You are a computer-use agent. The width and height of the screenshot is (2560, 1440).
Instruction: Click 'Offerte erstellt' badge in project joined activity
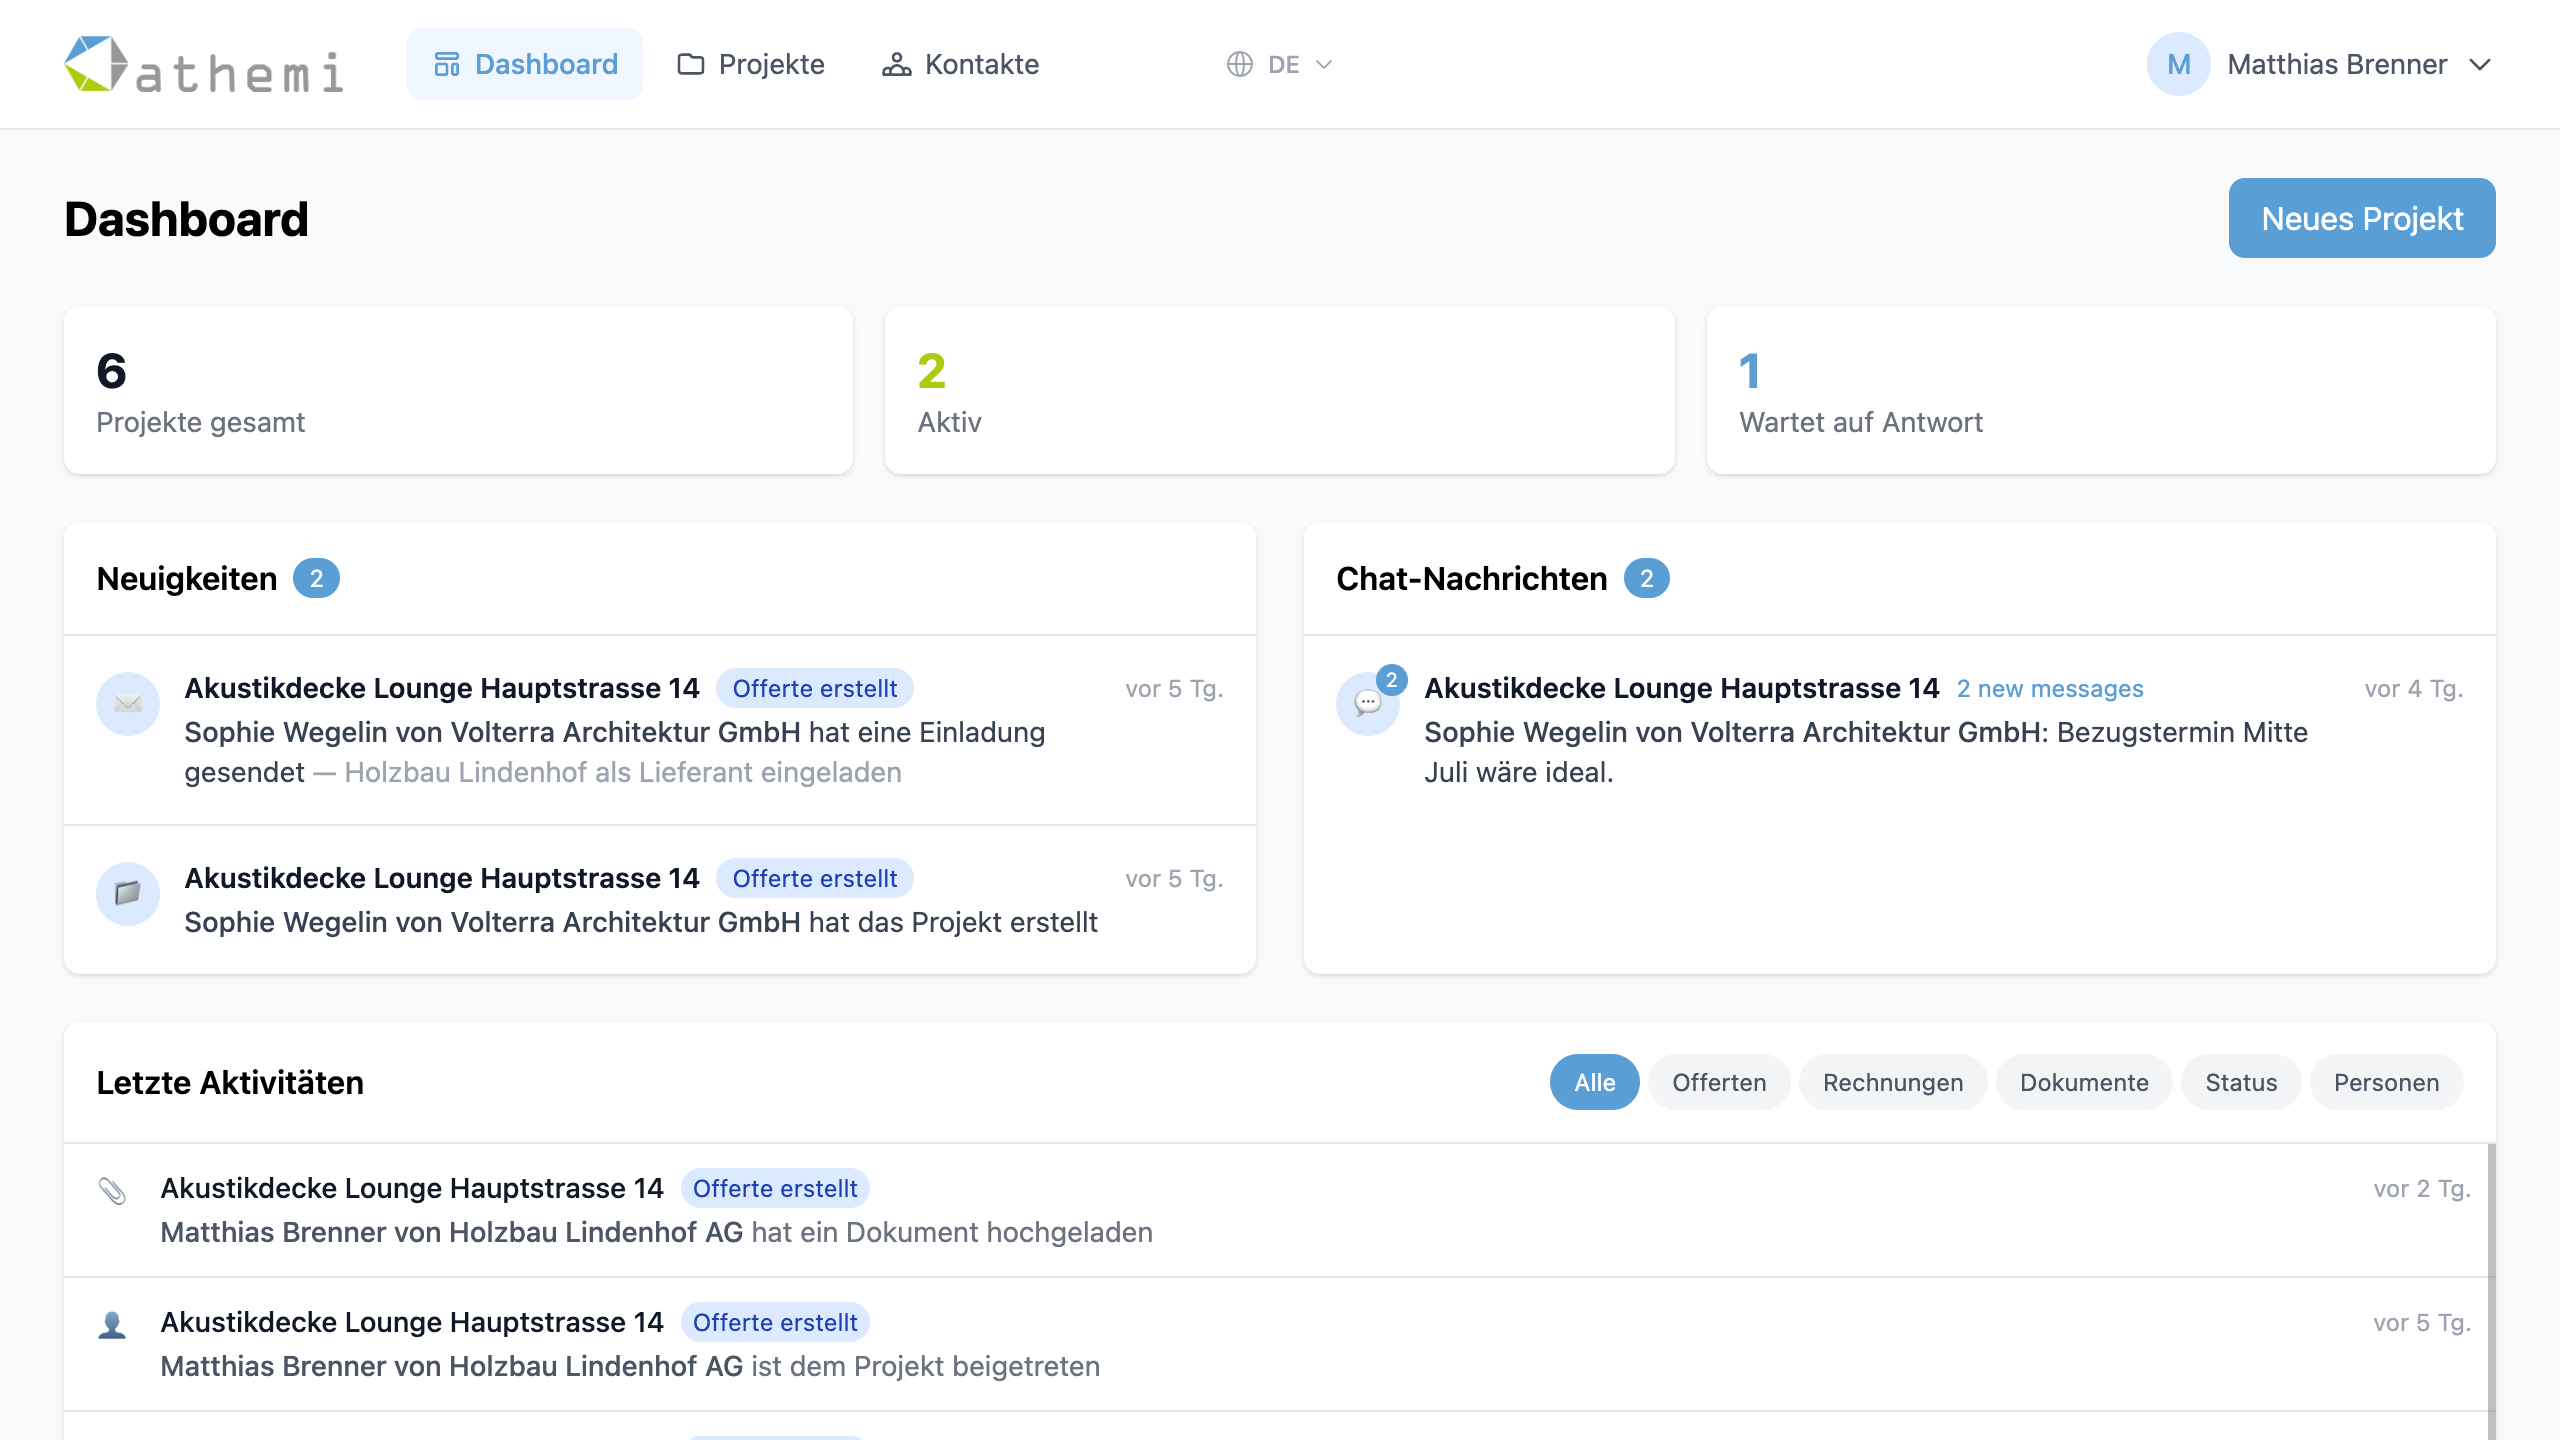pos(775,1322)
